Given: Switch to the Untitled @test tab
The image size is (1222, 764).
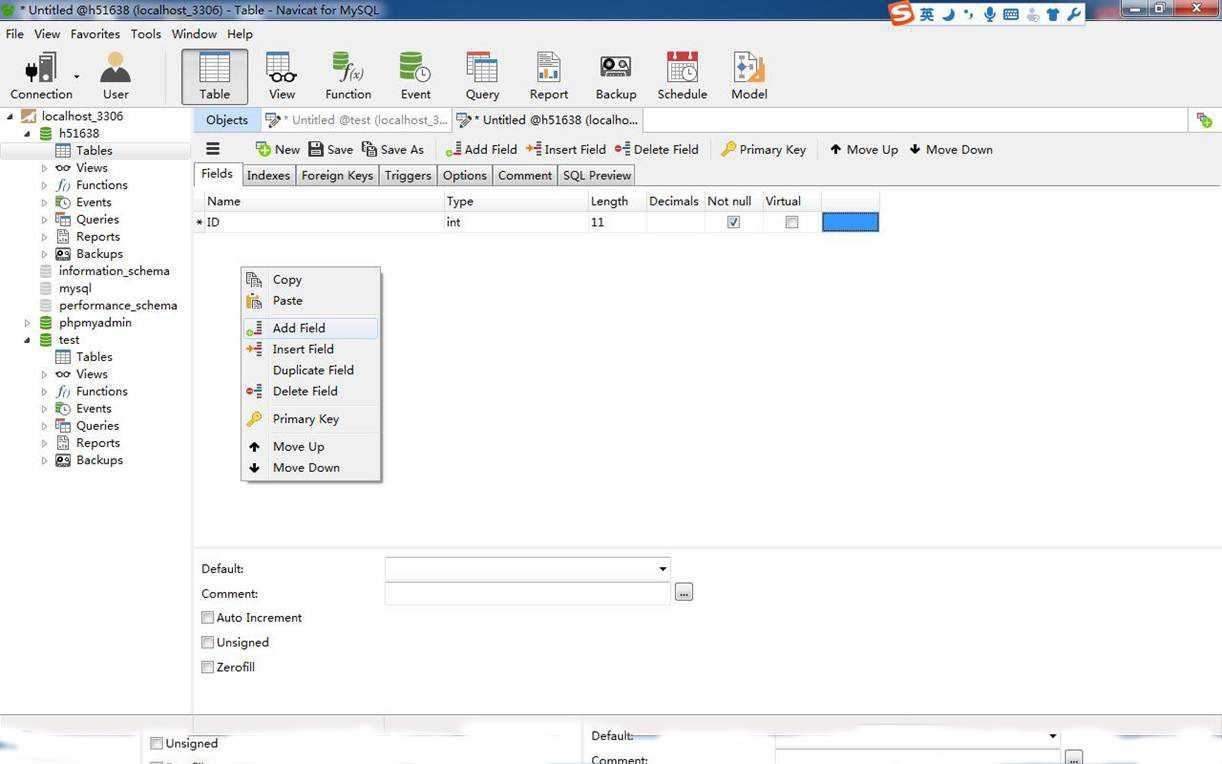Looking at the screenshot, I should click(x=358, y=120).
